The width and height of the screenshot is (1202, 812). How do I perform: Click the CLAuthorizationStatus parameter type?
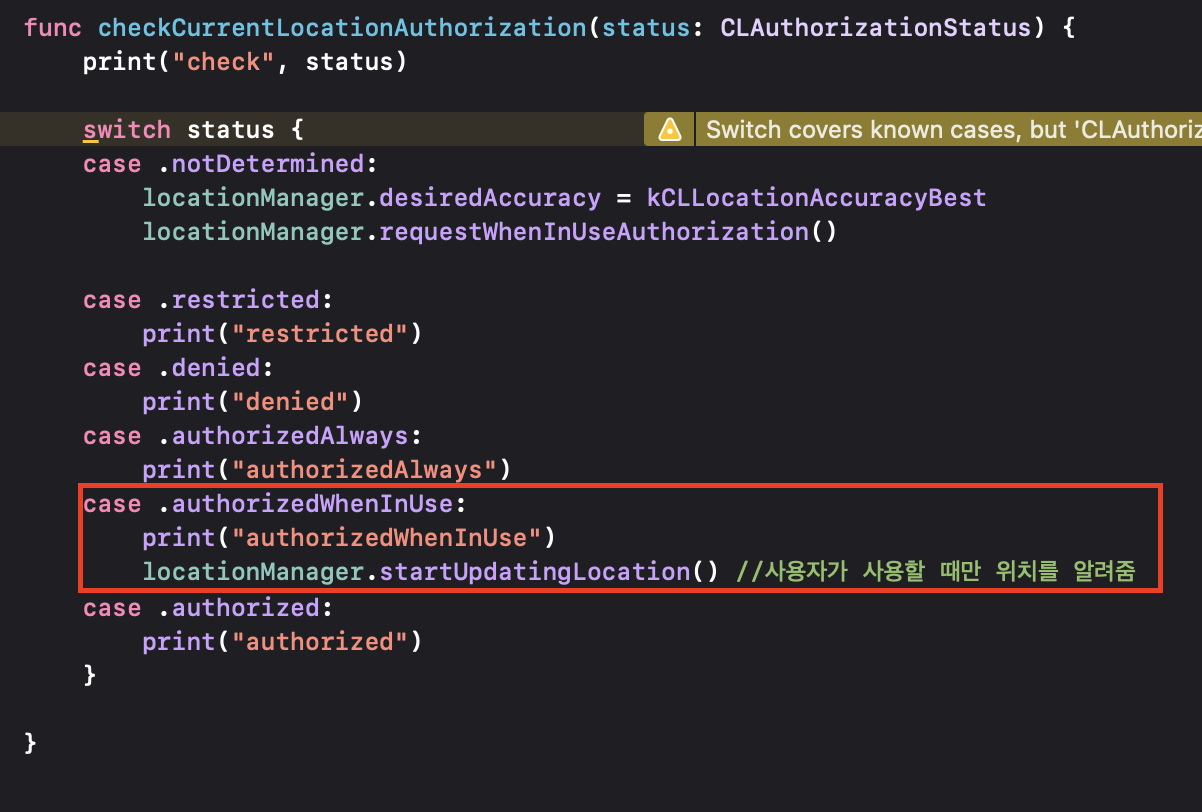coord(877,28)
